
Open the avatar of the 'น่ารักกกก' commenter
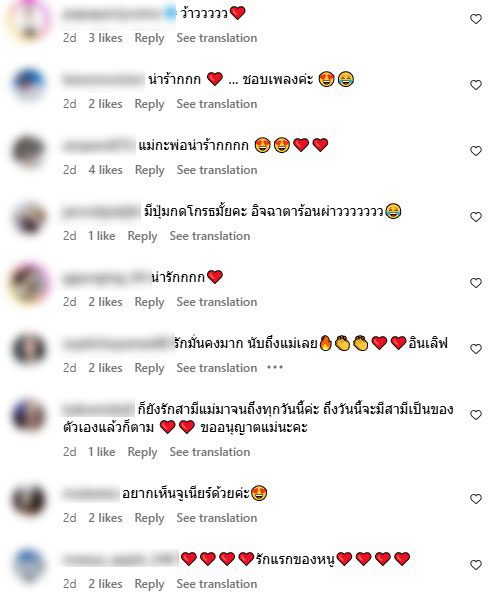[29, 283]
